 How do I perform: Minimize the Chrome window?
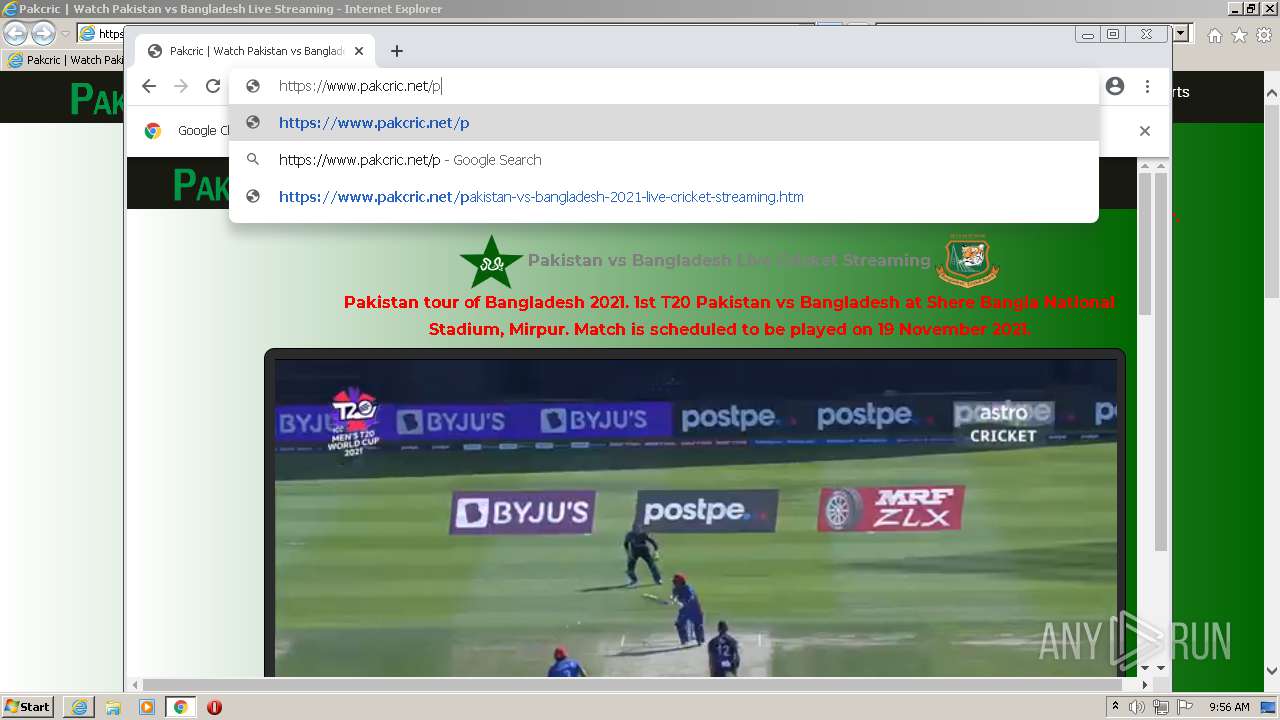1088,34
